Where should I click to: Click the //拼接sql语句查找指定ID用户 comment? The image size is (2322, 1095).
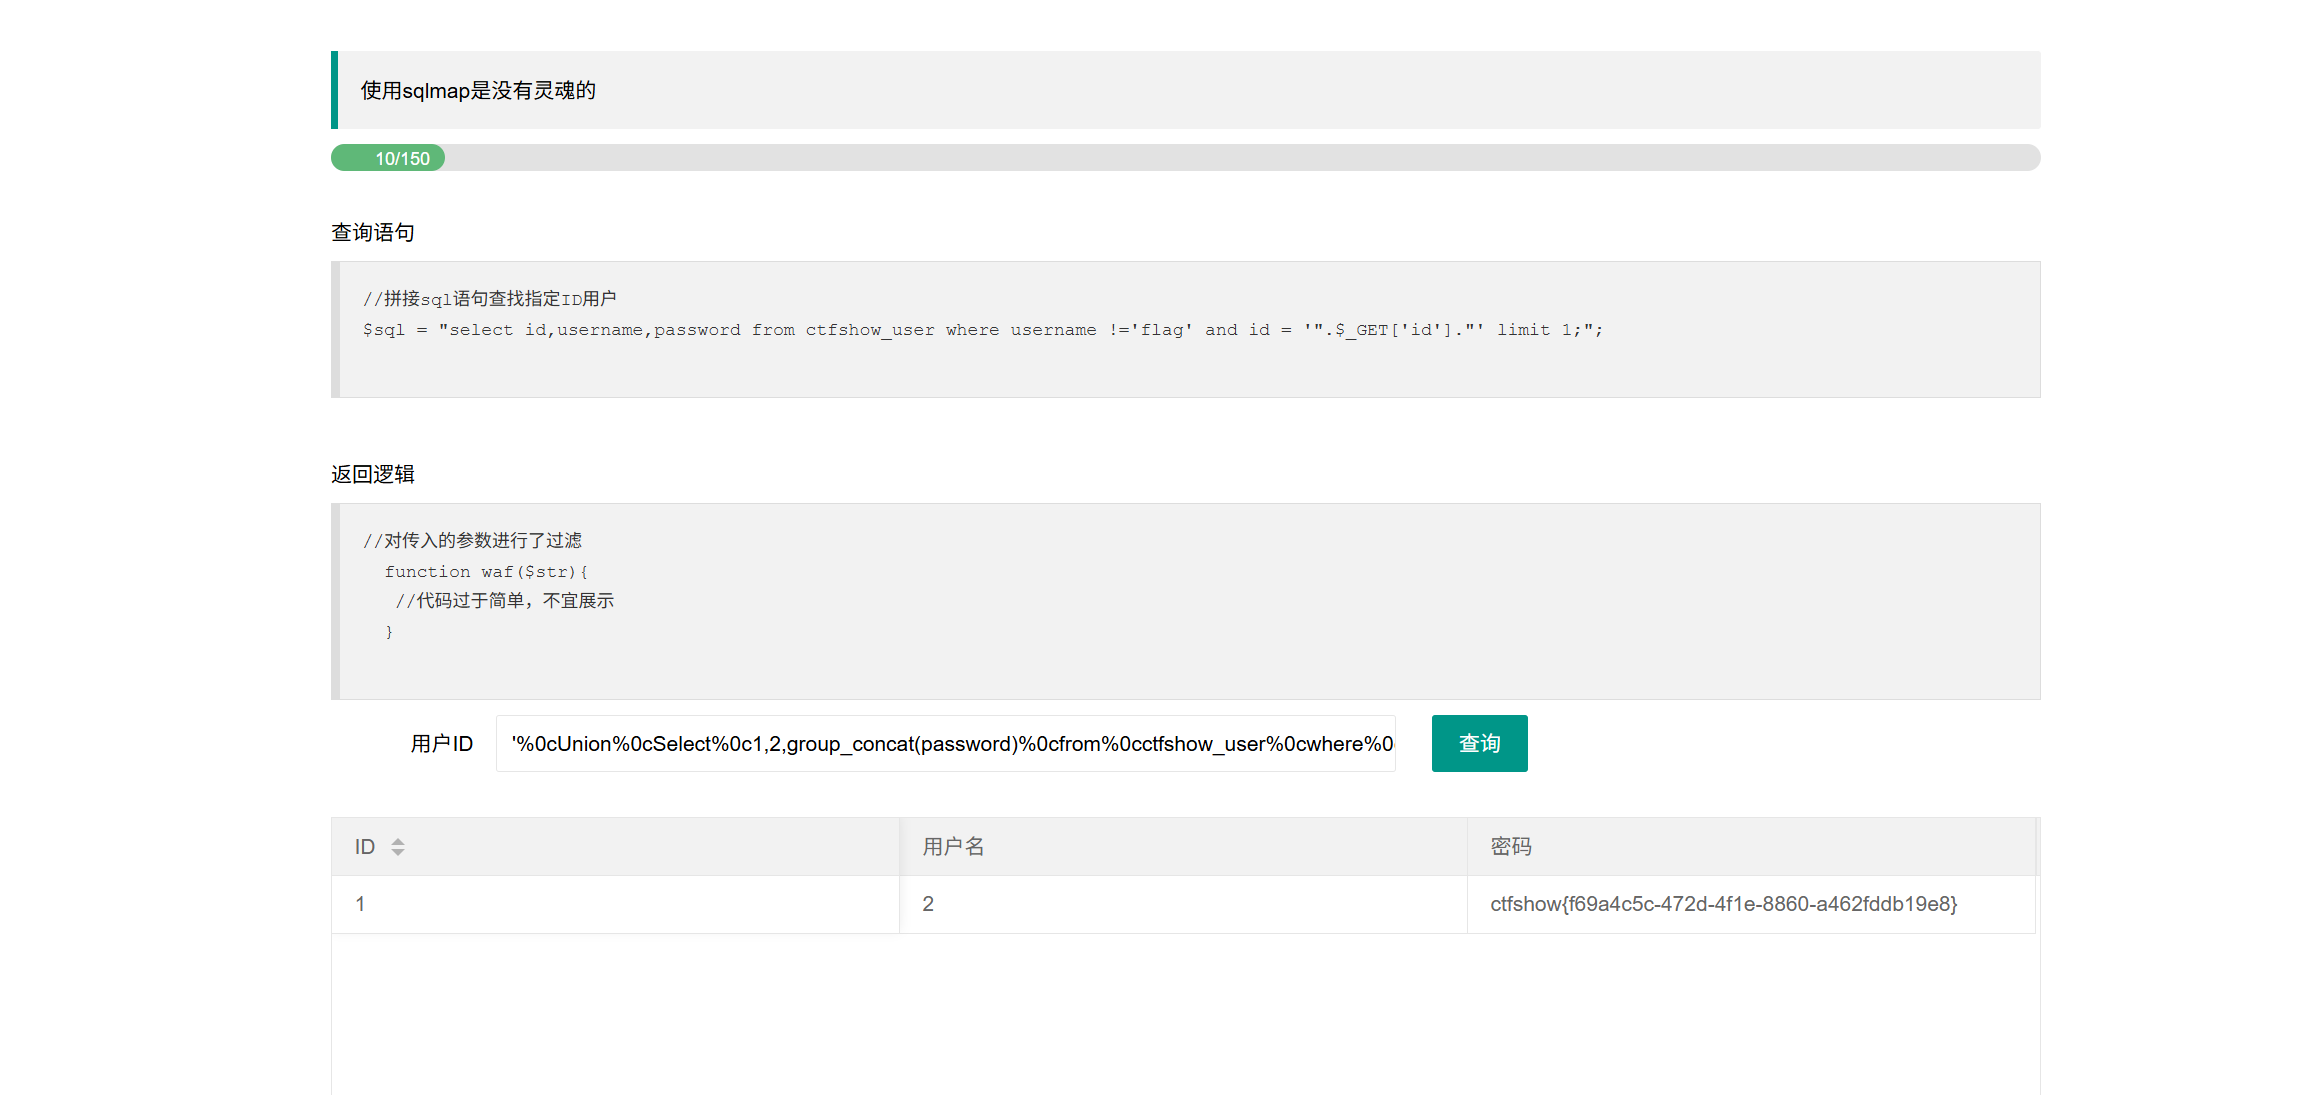pos(489,299)
